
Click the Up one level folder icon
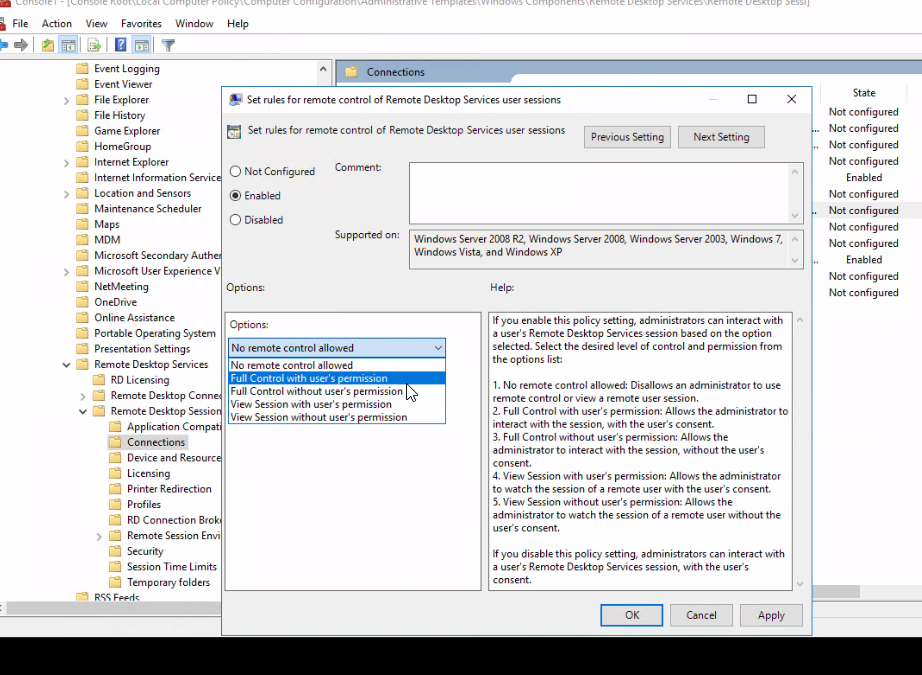pyautogui.click(x=48, y=45)
